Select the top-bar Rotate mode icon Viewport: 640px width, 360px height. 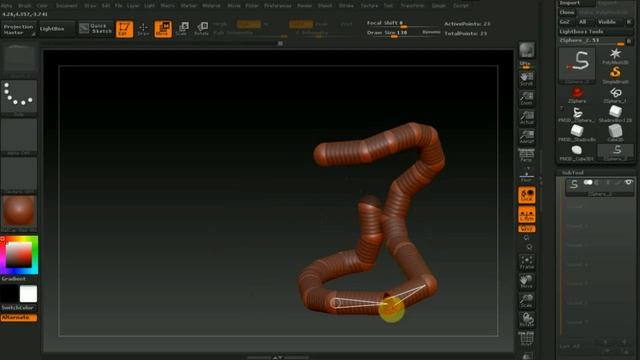[x=201, y=29]
